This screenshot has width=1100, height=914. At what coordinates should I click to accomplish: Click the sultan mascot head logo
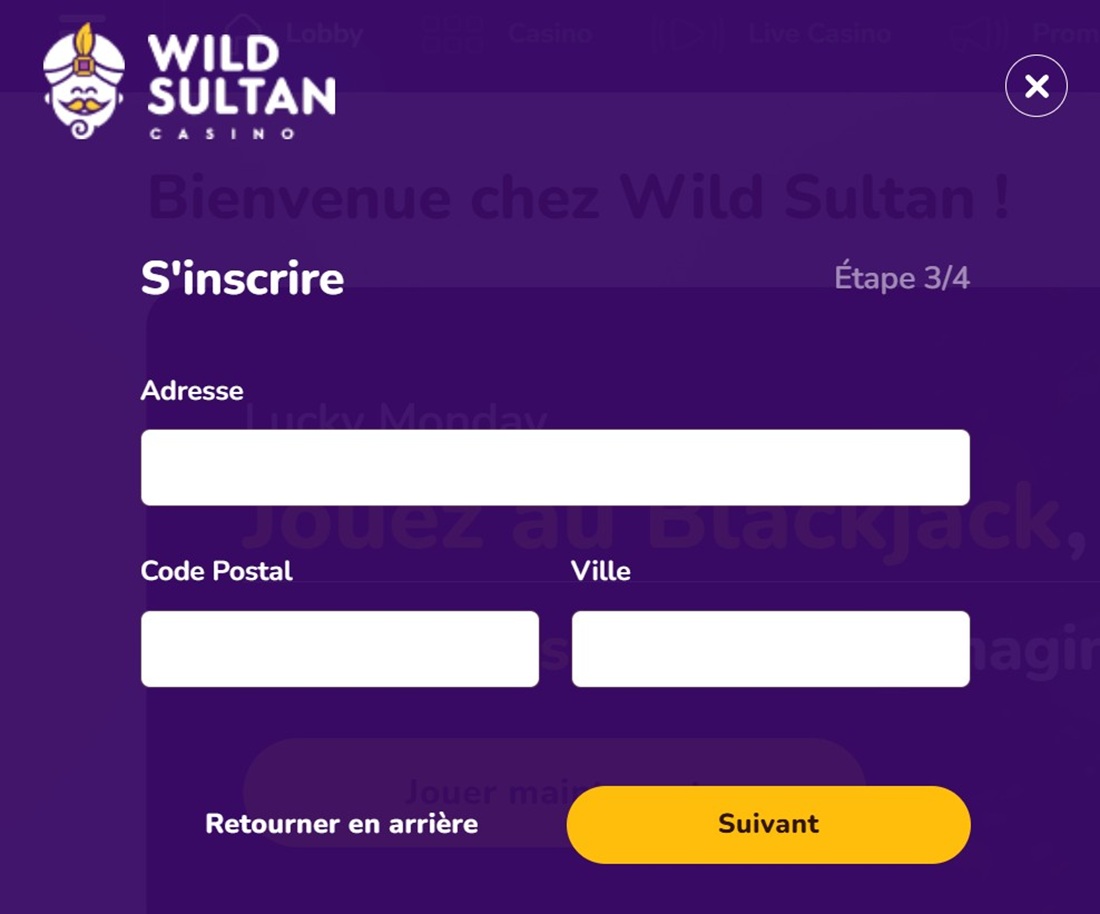[84, 81]
